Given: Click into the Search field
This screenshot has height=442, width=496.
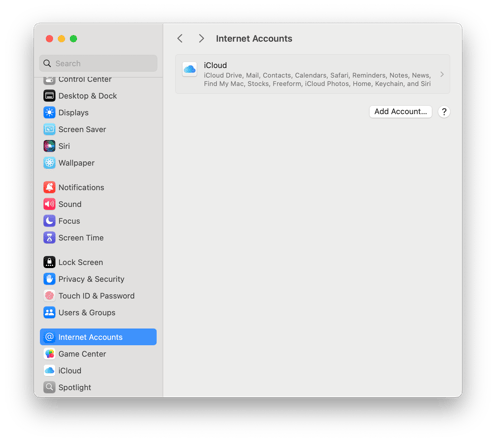Looking at the screenshot, I should coord(98,63).
